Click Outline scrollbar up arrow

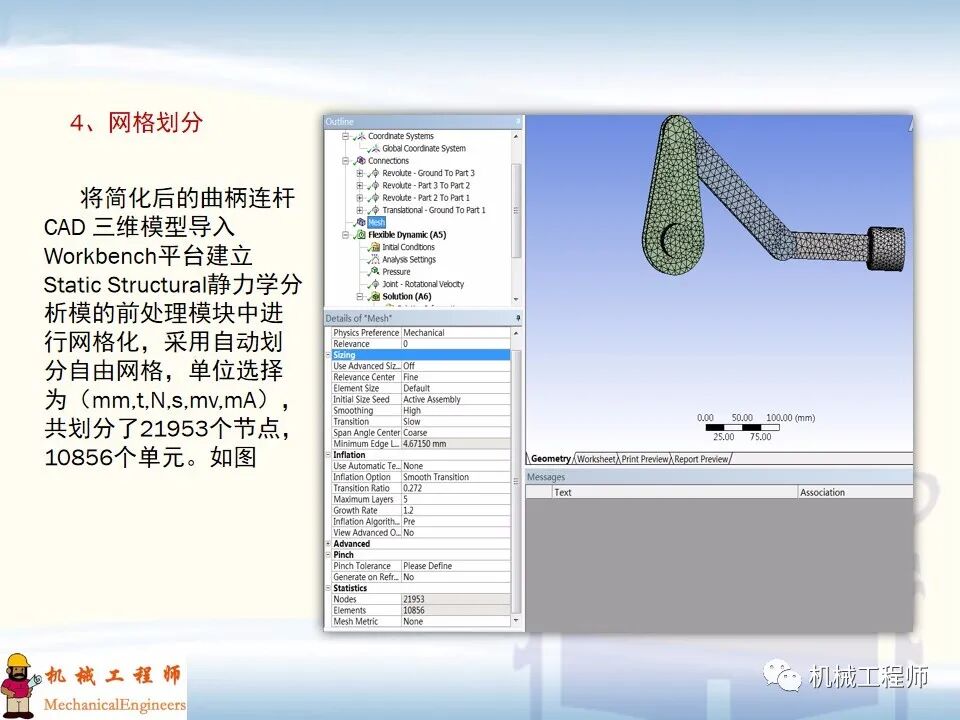tap(516, 136)
